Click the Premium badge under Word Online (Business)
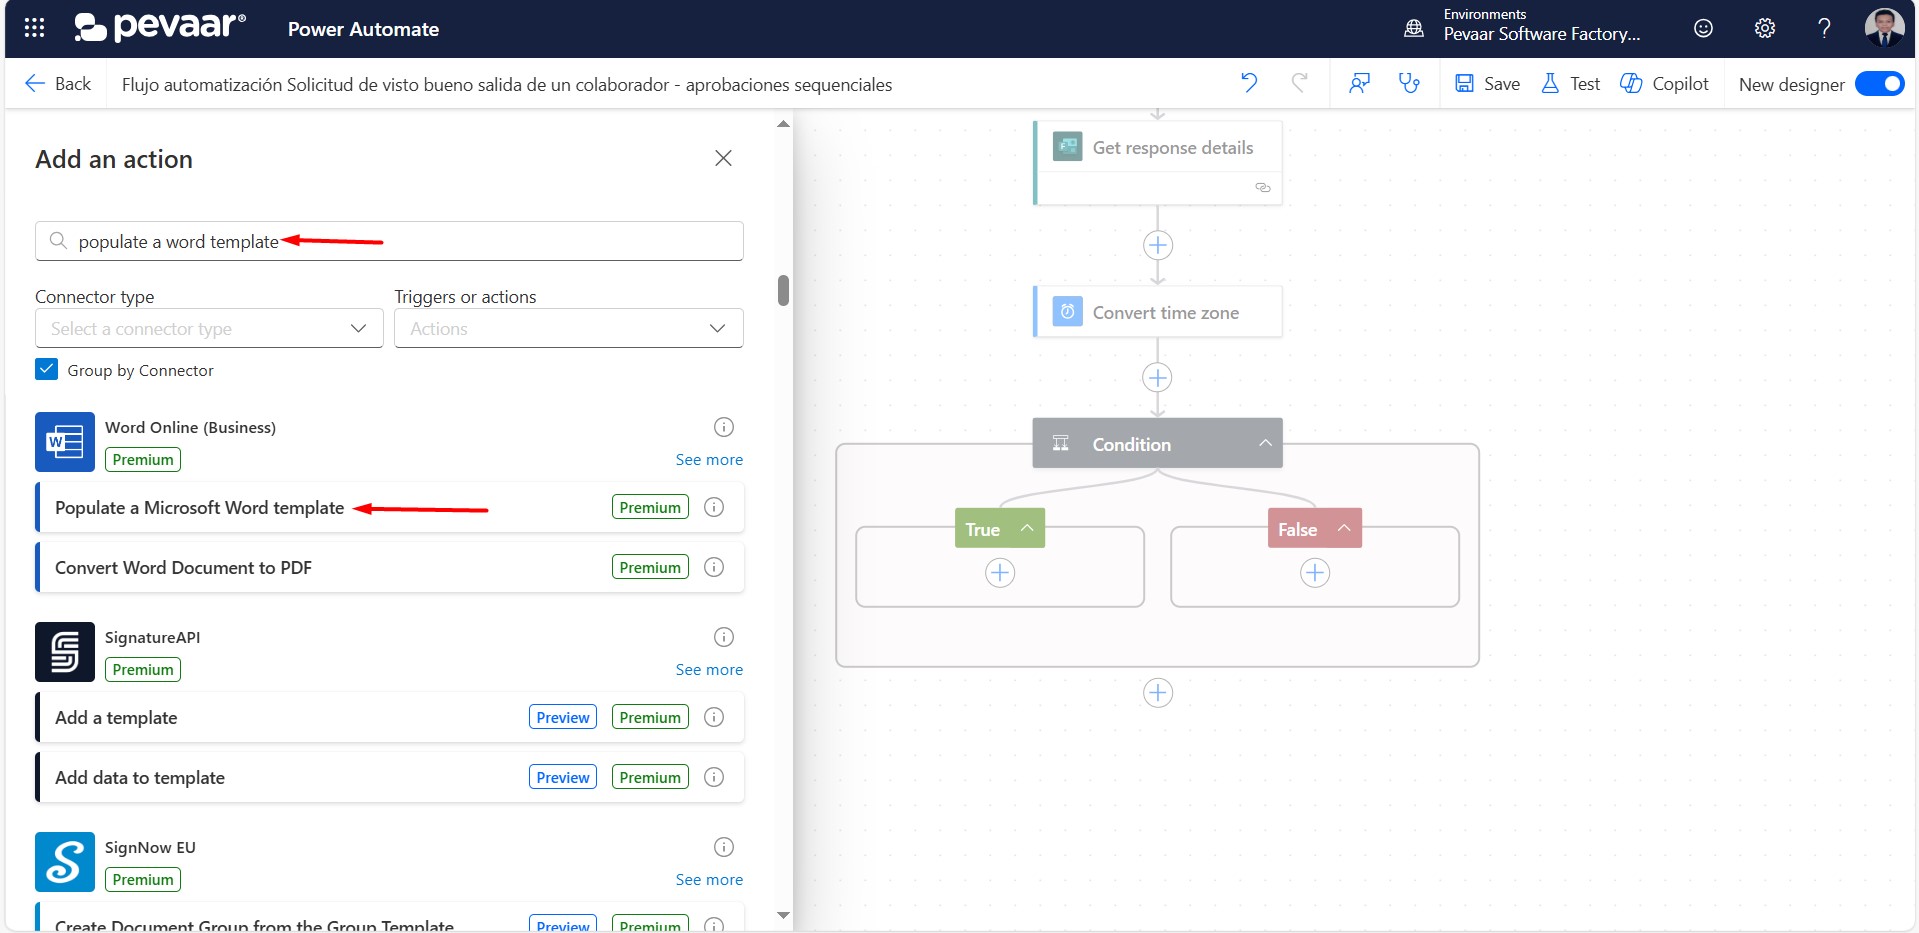 pyautogui.click(x=143, y=460)
